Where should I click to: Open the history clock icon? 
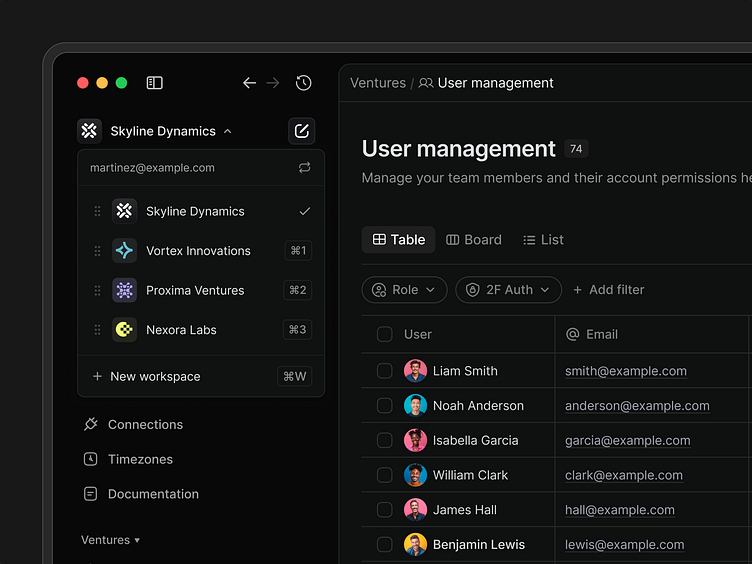point(304,83)
